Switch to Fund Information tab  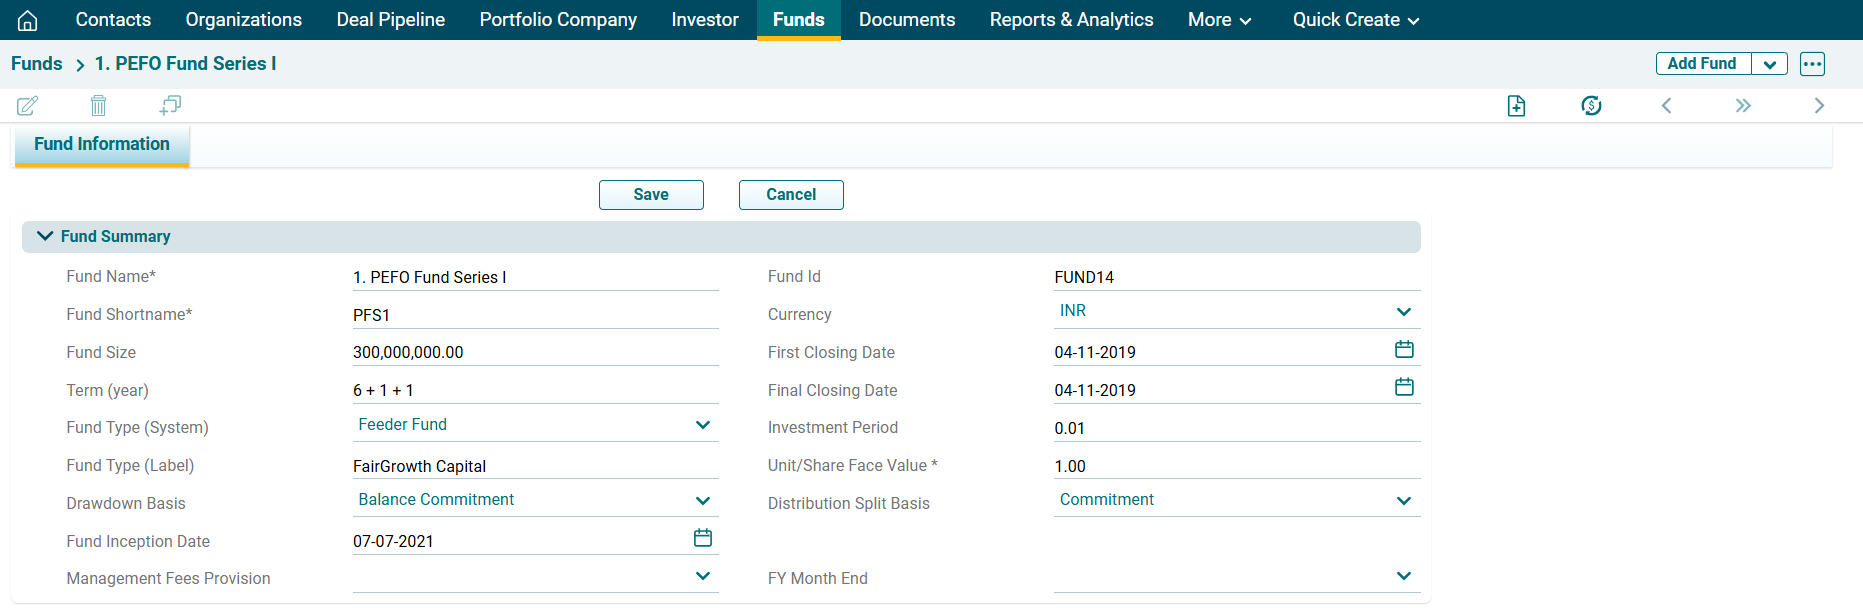[x=102, y=144]
